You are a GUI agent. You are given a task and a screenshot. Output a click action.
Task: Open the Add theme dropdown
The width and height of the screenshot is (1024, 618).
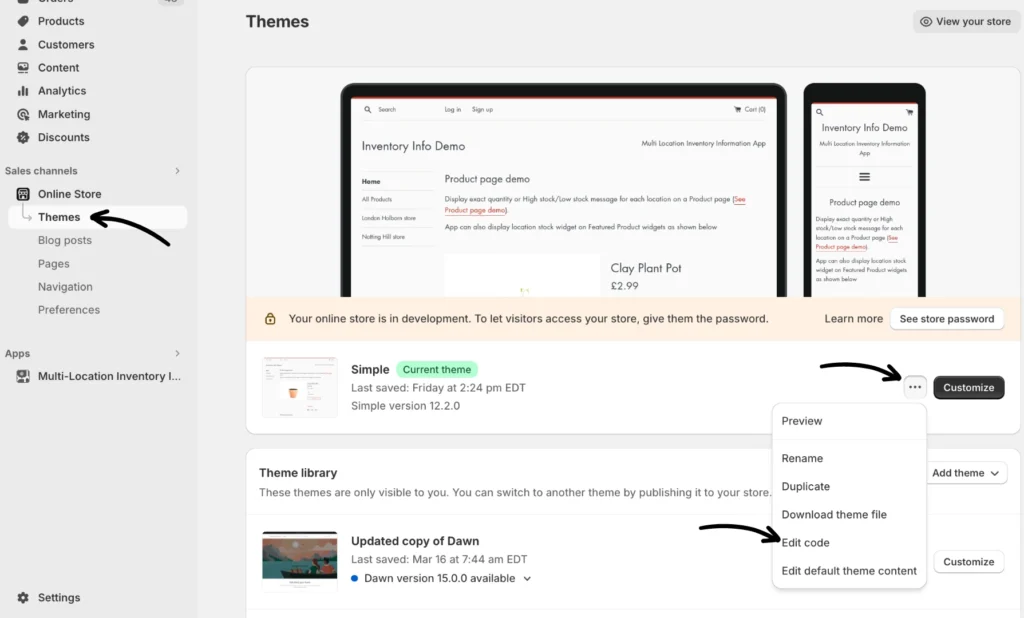click(967, 473)
